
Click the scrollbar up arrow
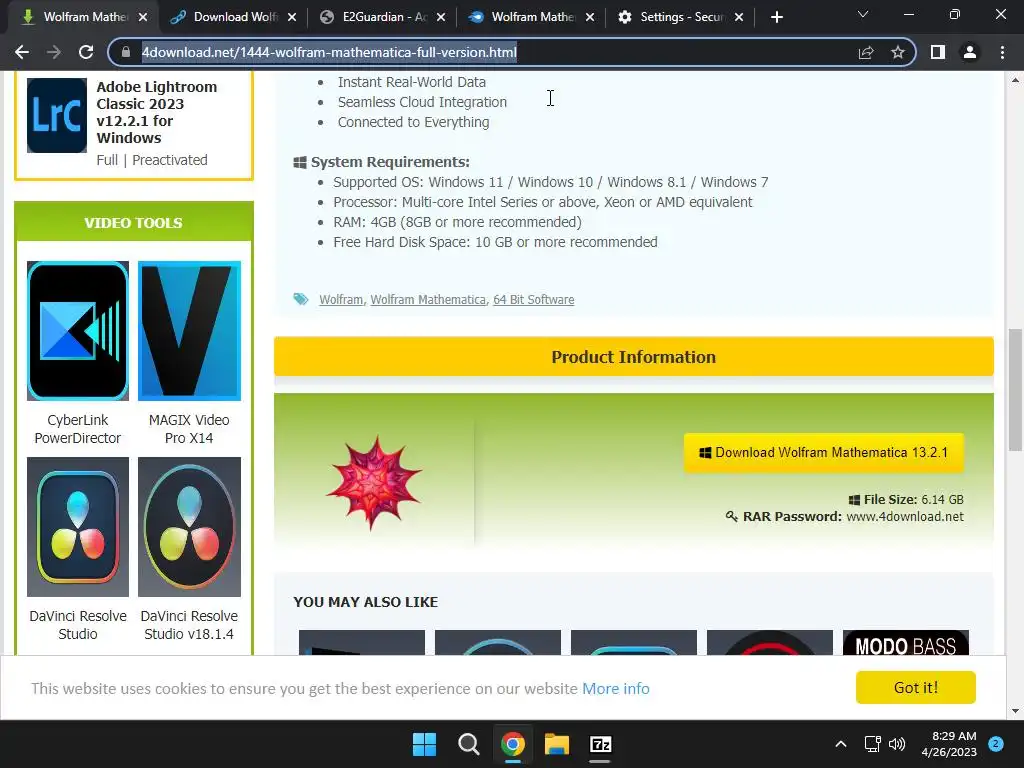tap(1015, 80)
